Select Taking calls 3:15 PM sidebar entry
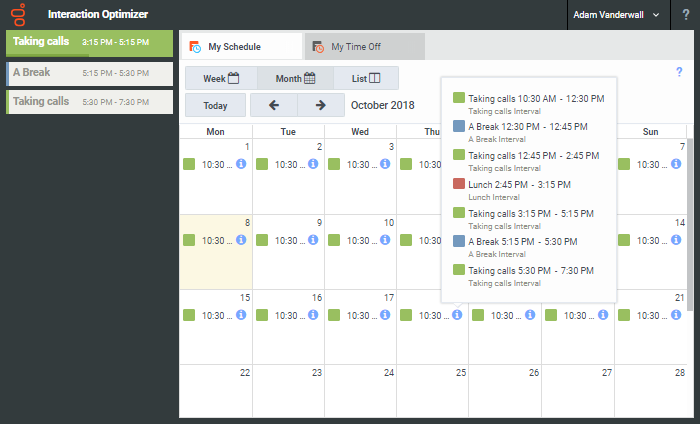700x424 pixels. [x=90, y=42]
